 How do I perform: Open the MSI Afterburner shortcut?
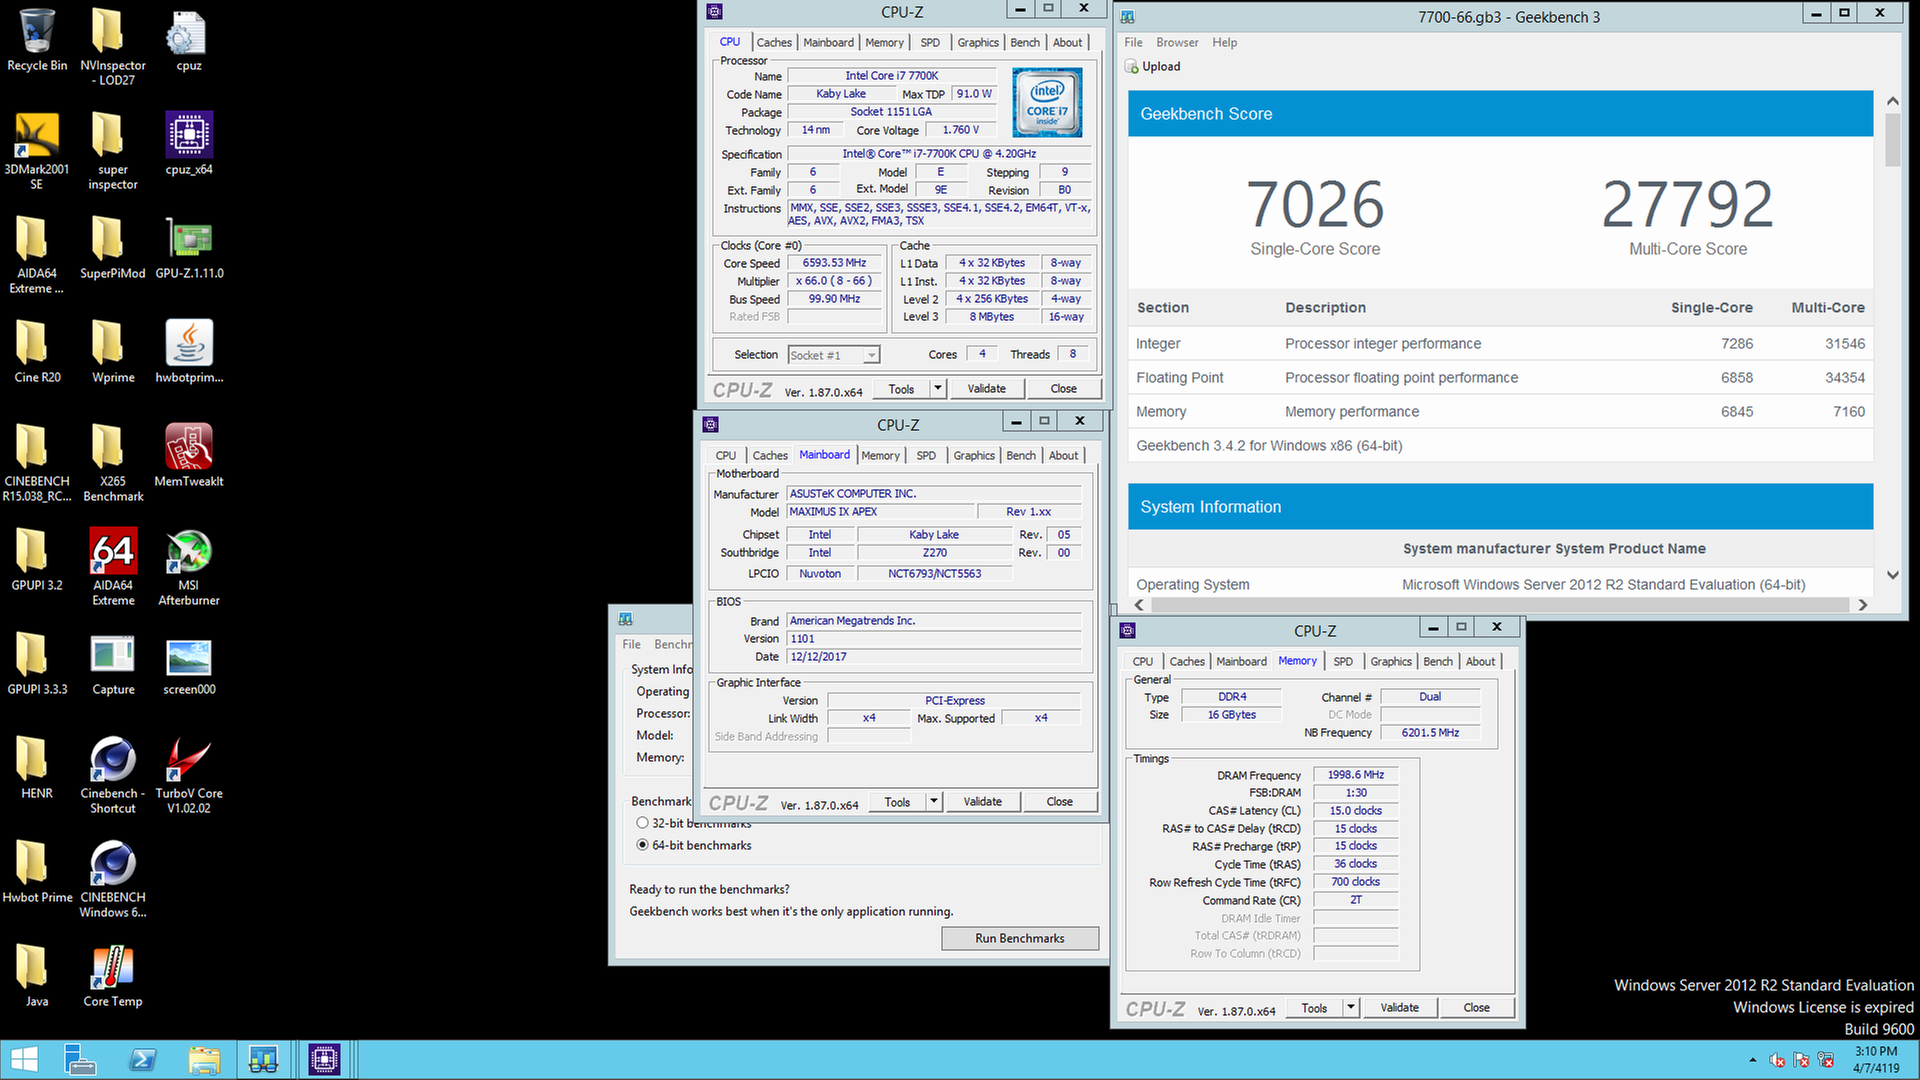click(x=189, y=566)
